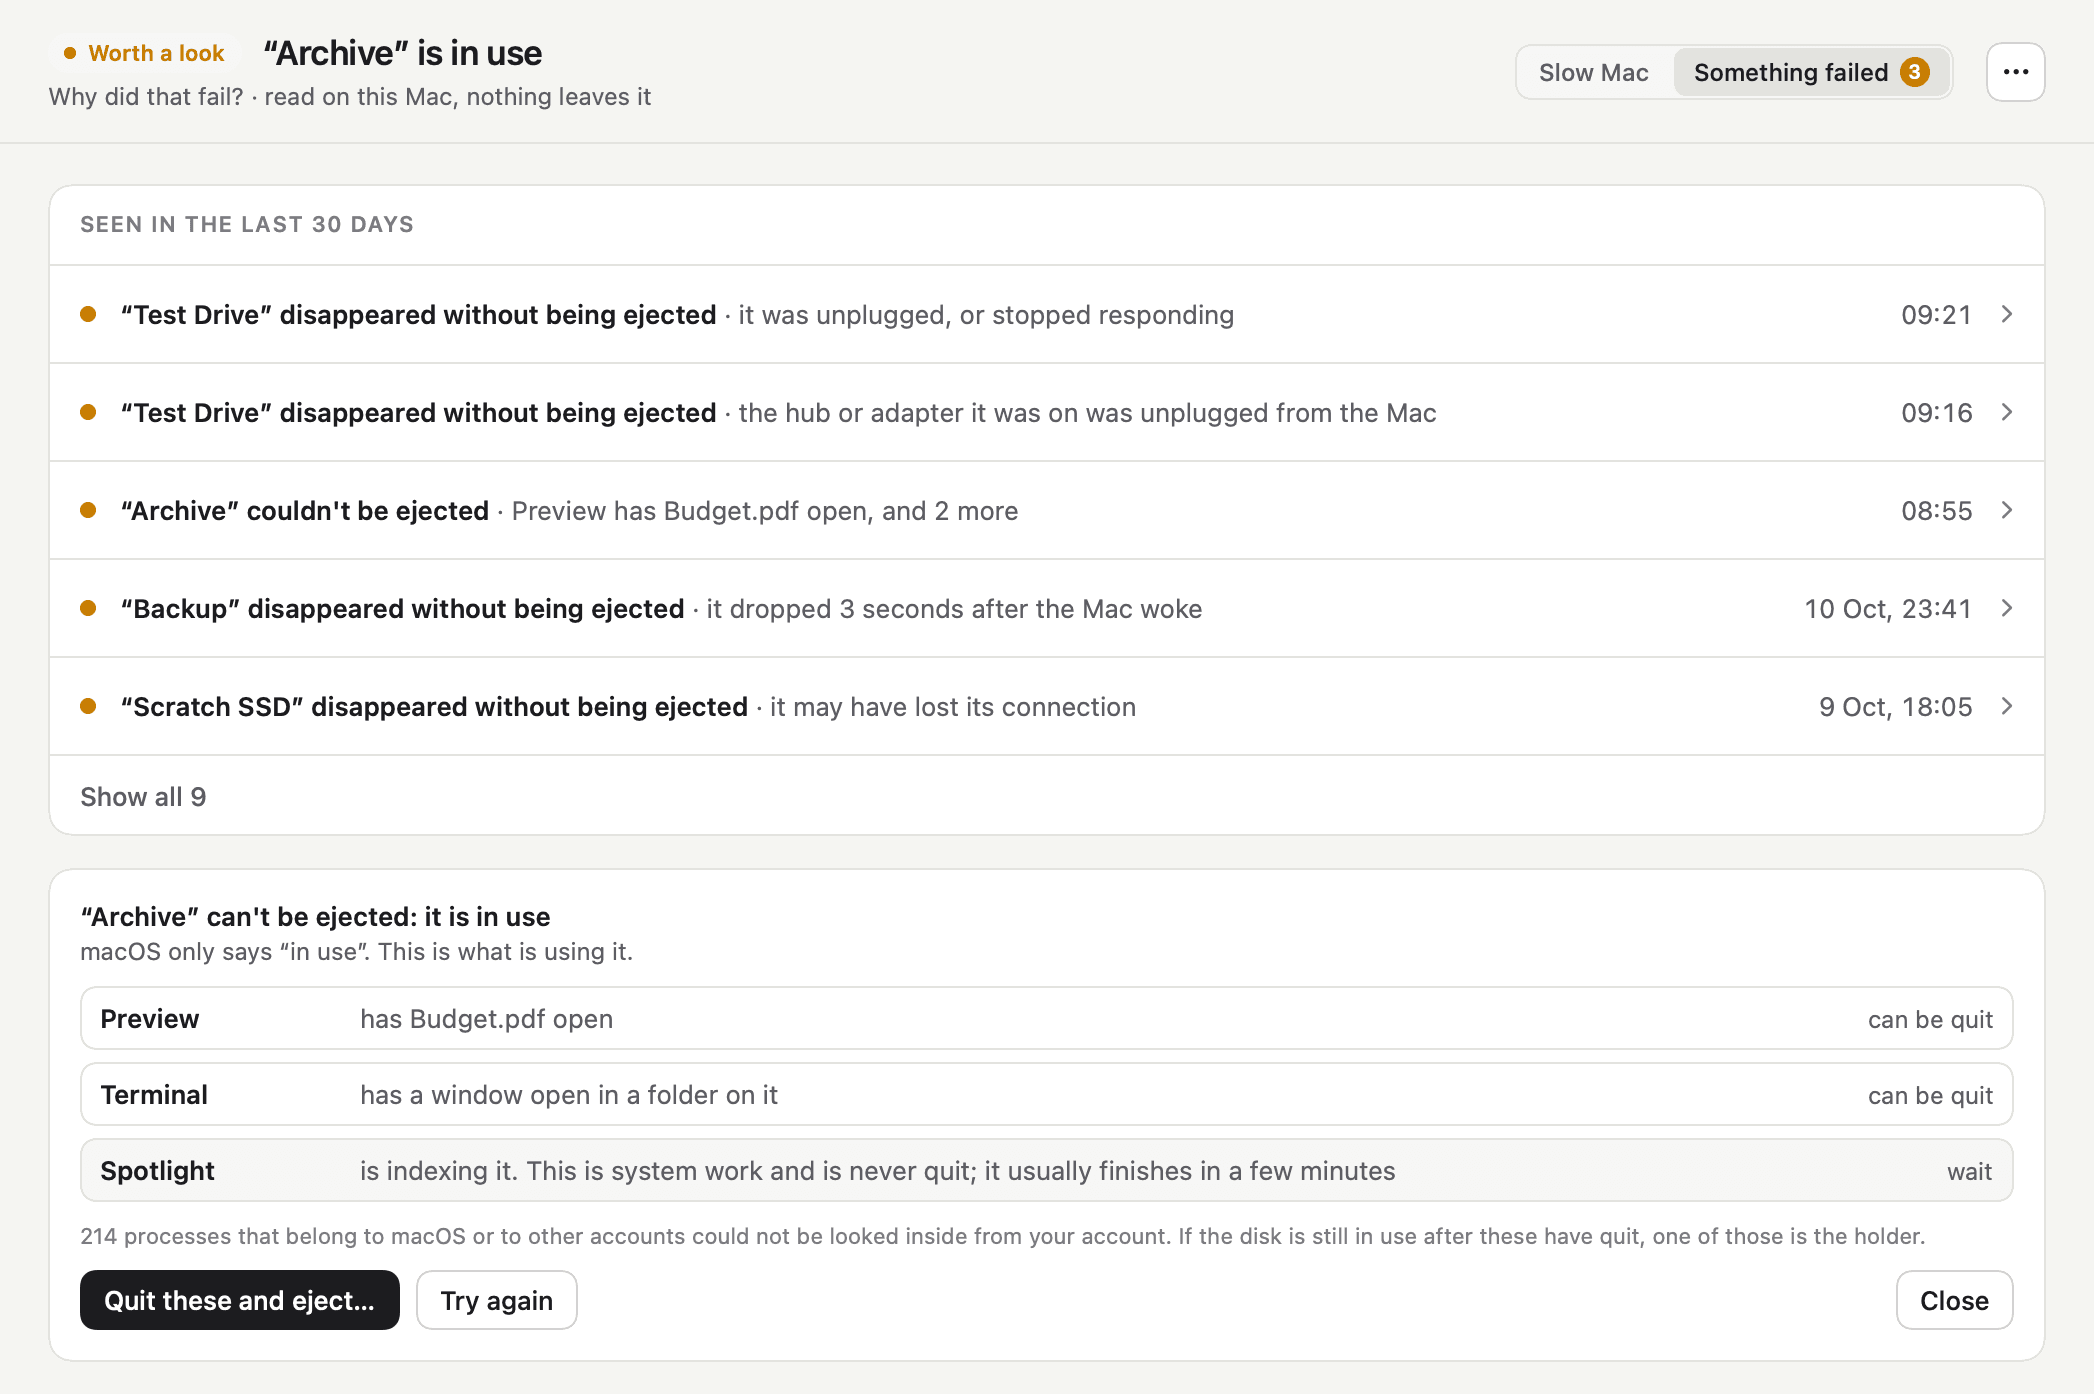This screenshot has width=2094, height=1394.
Task: Expand the Scratch SSD event chevron
Action: tap(2006, 706)
